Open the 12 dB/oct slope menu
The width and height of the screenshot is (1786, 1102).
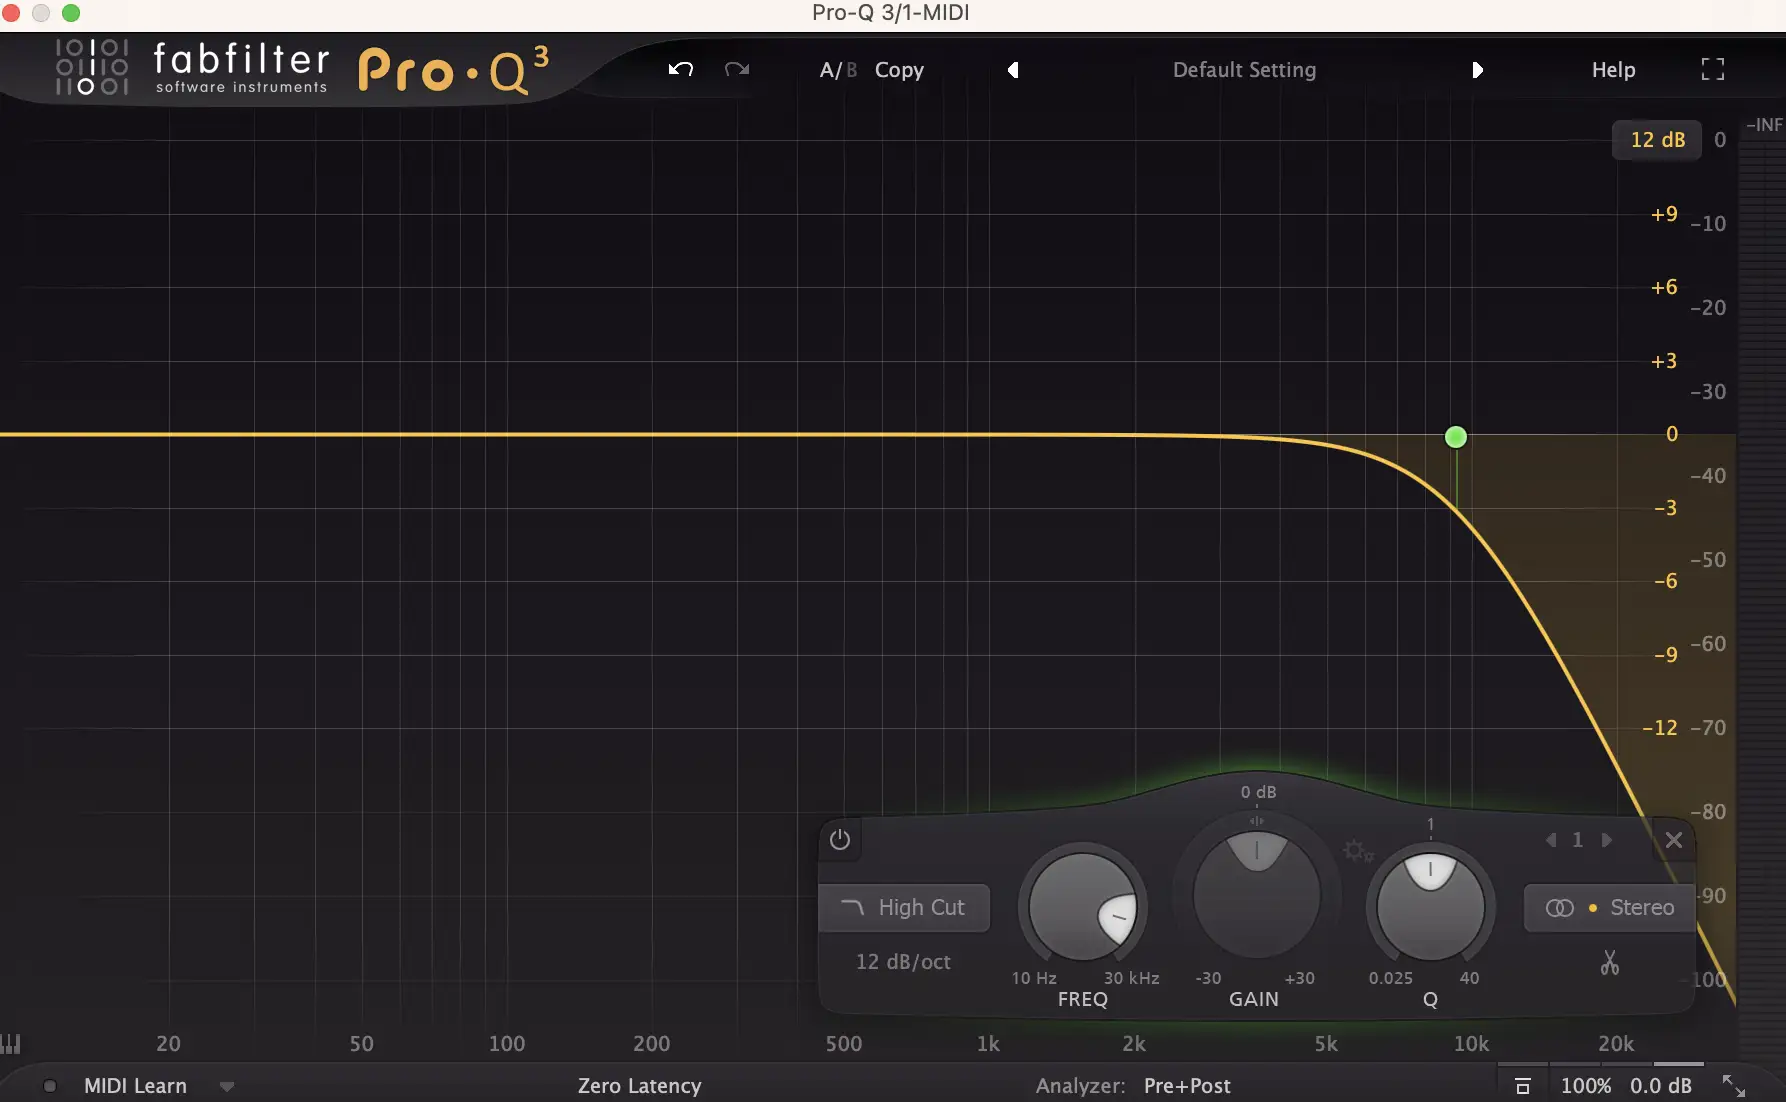pos(903,962)
